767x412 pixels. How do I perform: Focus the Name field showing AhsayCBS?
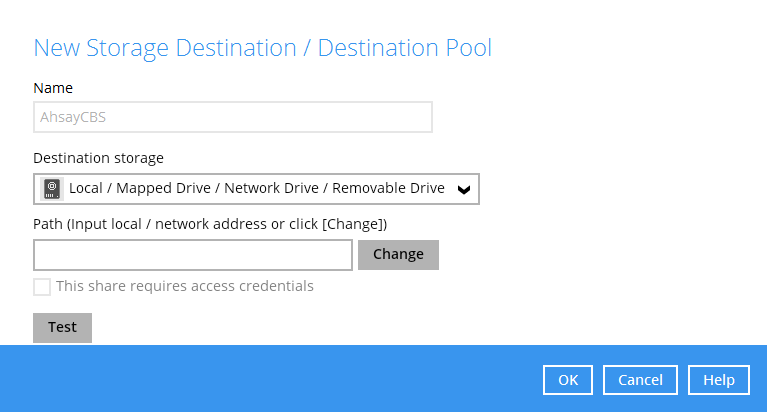233,117
